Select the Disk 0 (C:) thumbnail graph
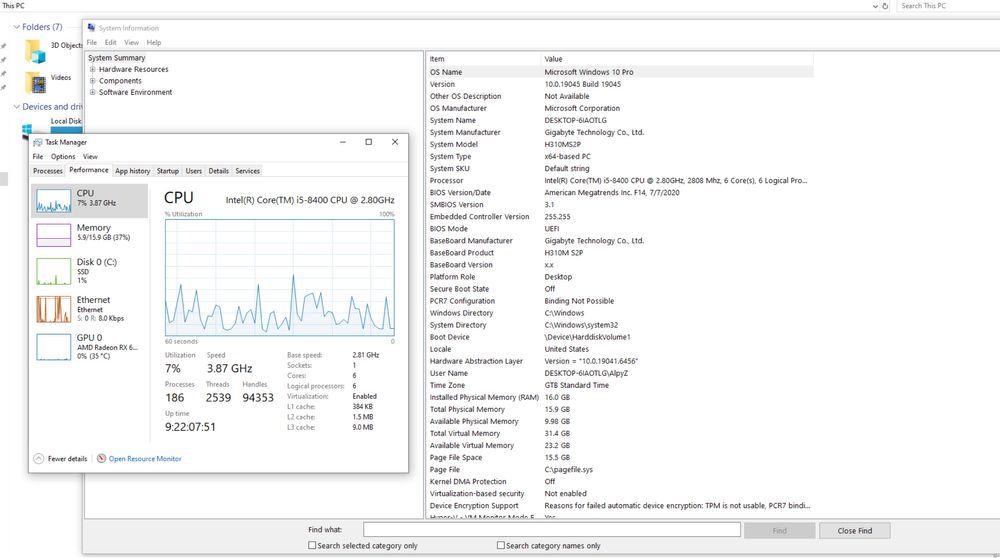This screenshot has width=1000, height=558. [x=54, y=271]
